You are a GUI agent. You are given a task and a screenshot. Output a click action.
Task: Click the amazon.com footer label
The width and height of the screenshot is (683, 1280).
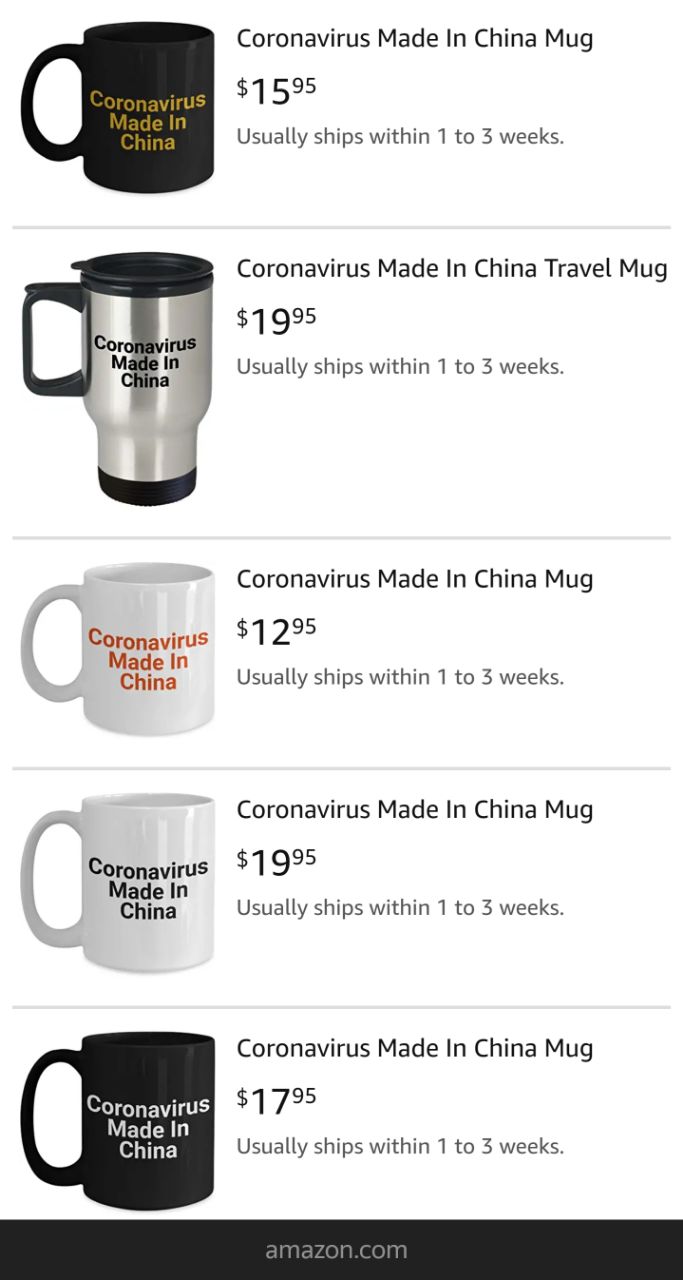336,1250
